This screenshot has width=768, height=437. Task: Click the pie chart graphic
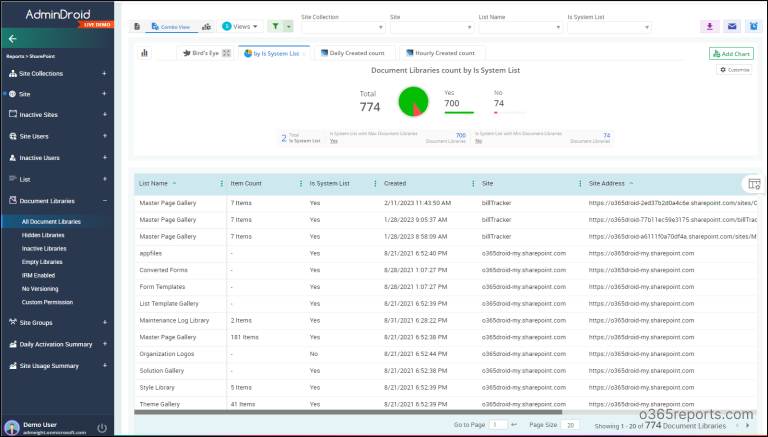(413, 101)
